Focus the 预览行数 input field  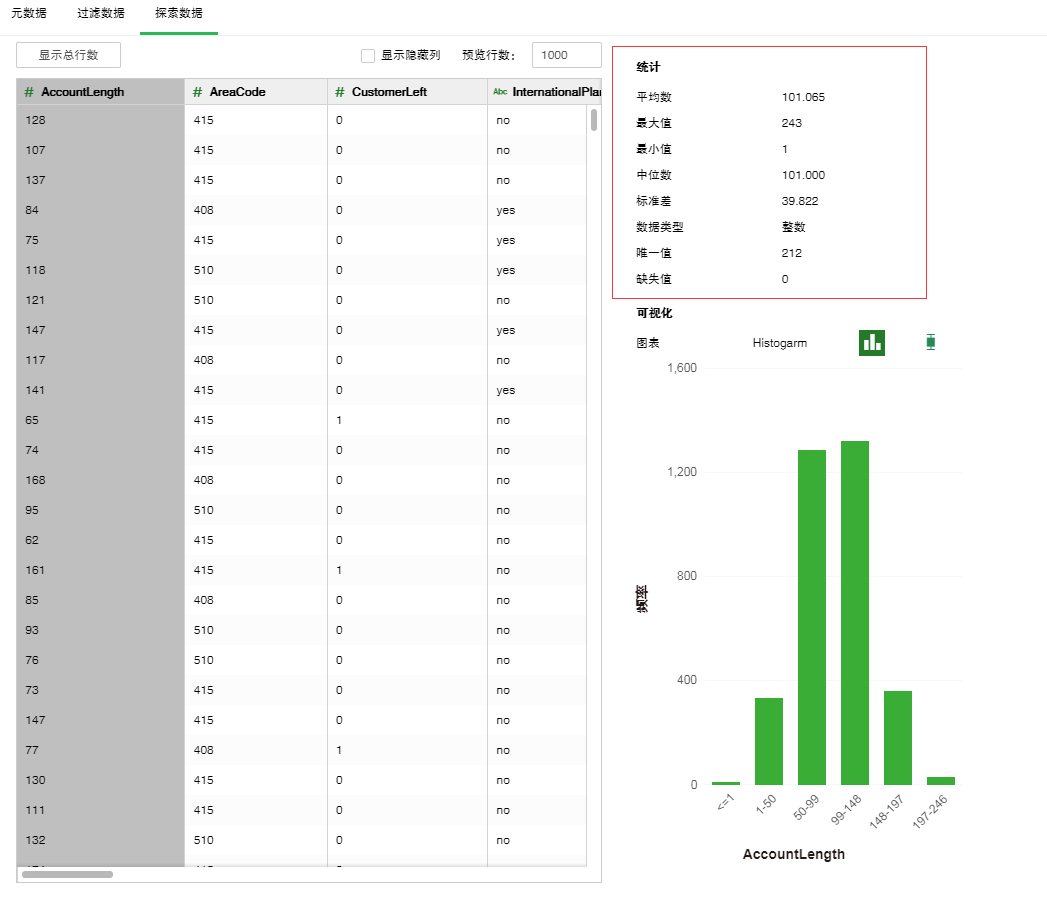coord(566,56)
